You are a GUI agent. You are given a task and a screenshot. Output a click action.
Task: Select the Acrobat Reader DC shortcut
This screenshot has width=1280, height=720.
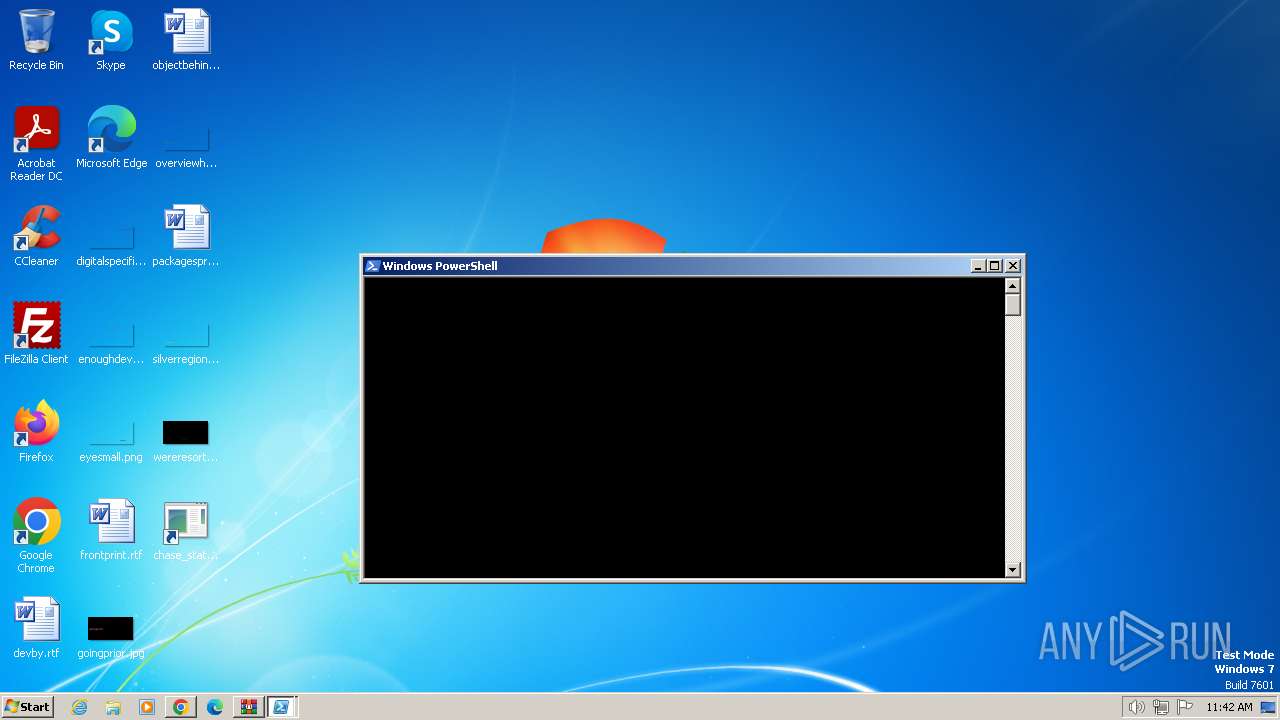pyautogui.click(x=36, y=143)
